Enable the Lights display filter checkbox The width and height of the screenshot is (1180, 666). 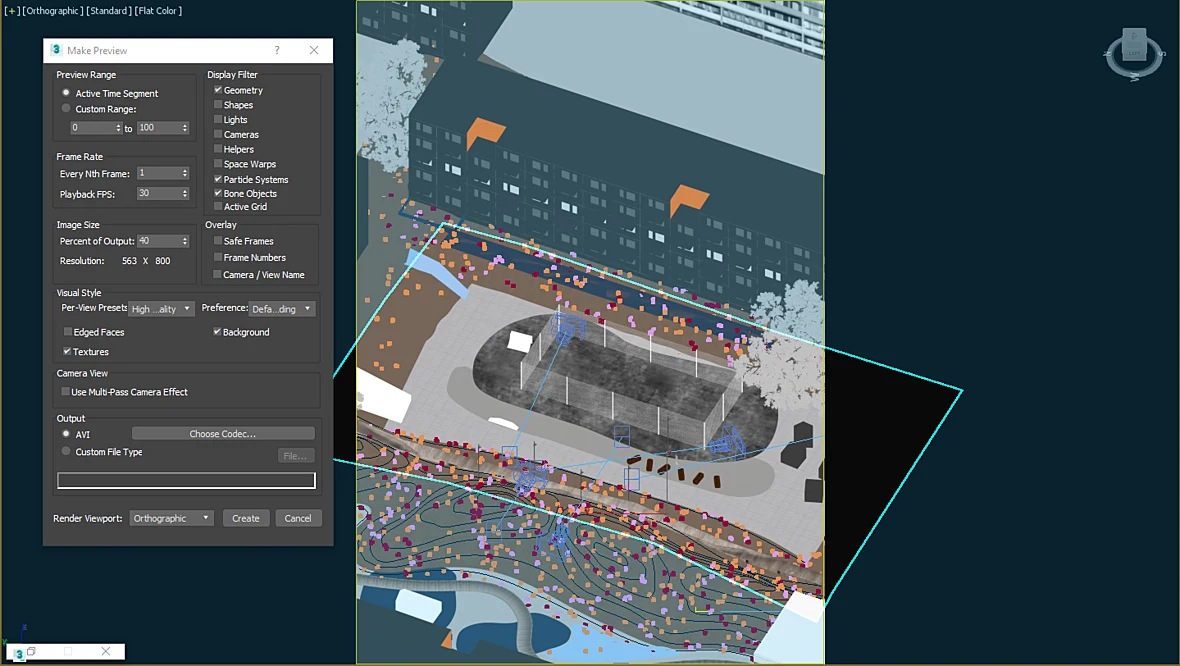point(218,120)
